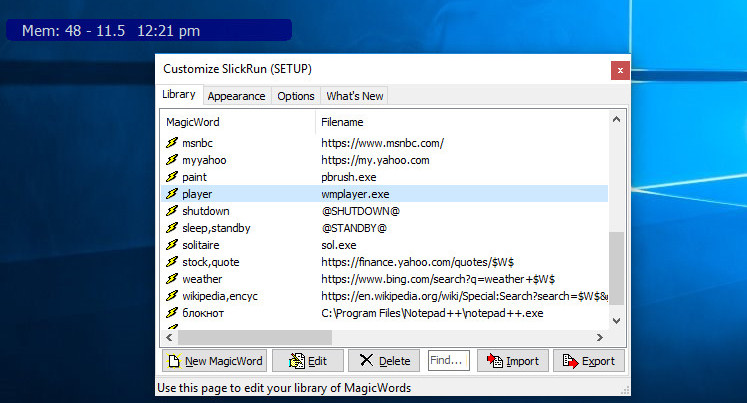Click the lightning icon next to myyahoo
This screenshot has width=747, height=403.
[x=171, y=160]
